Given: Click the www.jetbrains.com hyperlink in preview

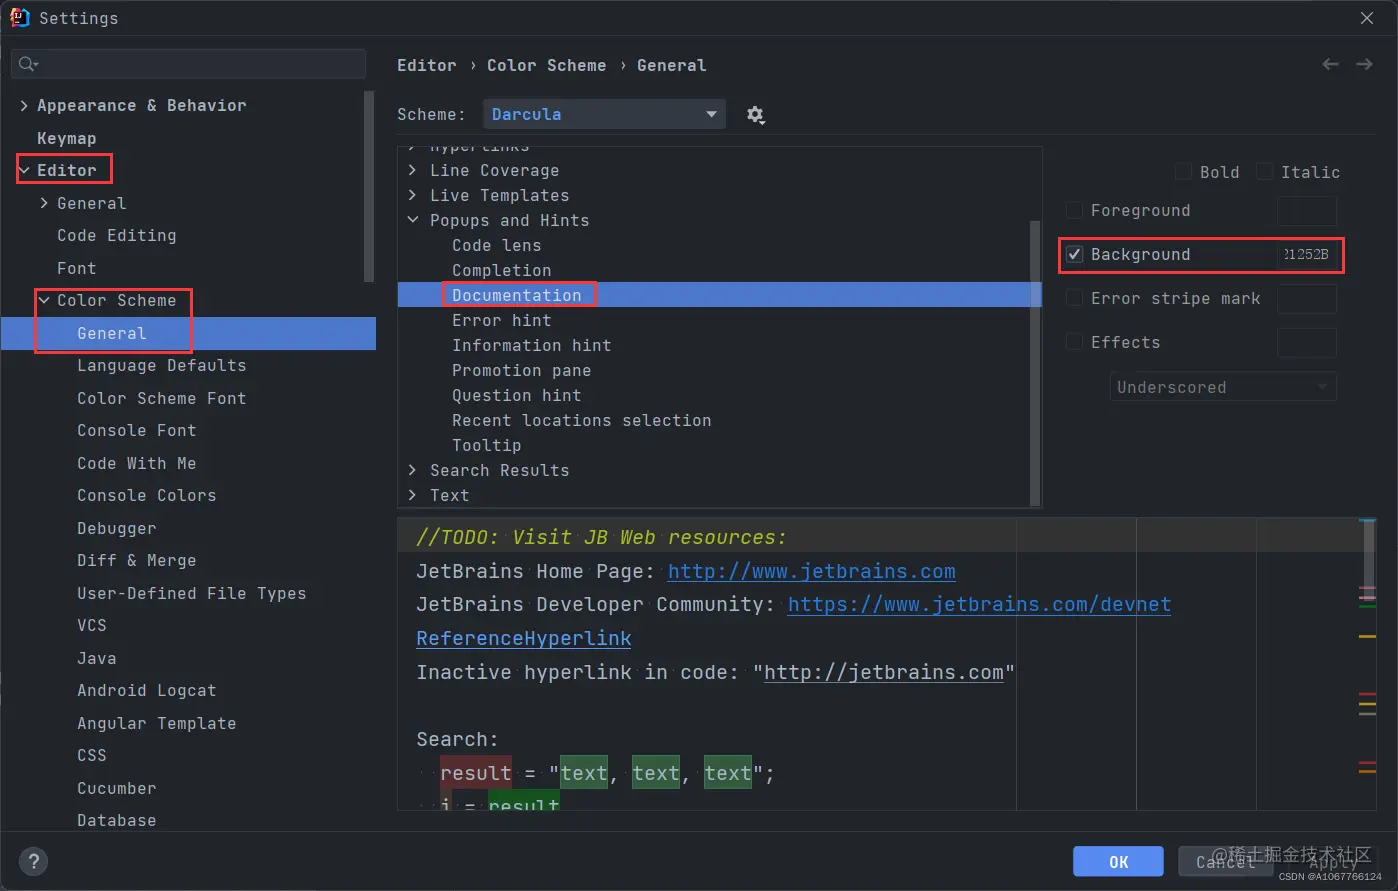Looking at the screenshot, I should tap(811, 571).
